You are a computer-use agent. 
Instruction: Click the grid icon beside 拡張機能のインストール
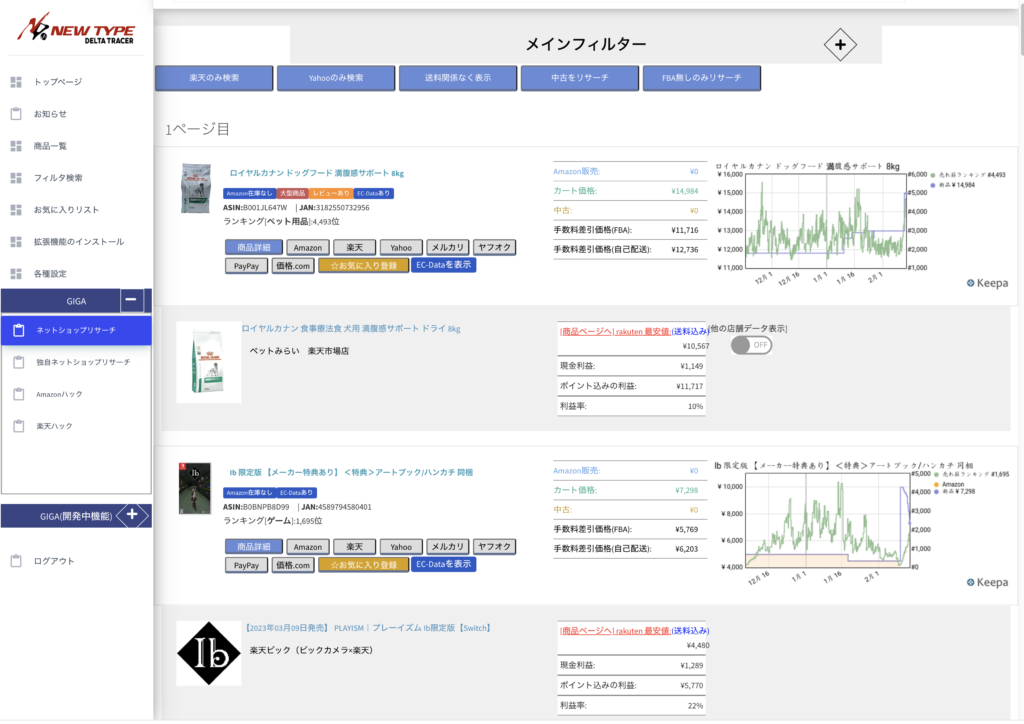tap(16, 242)
